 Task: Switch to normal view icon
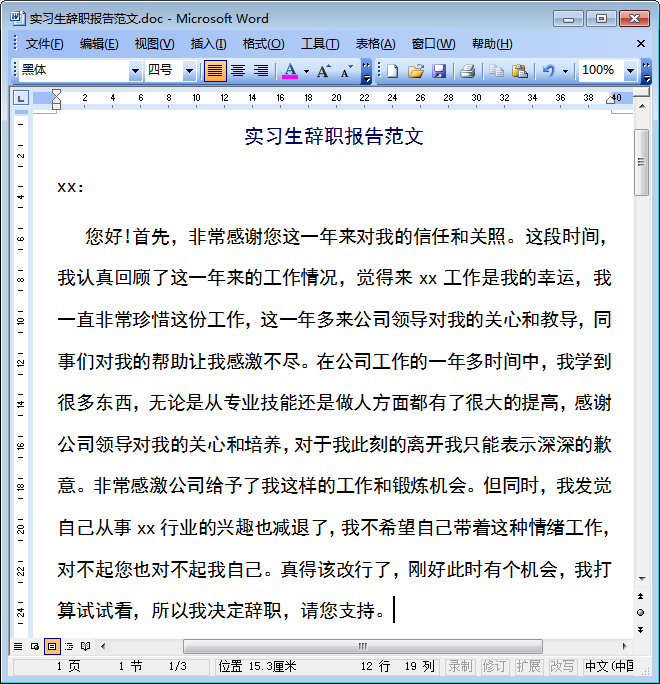18,646
